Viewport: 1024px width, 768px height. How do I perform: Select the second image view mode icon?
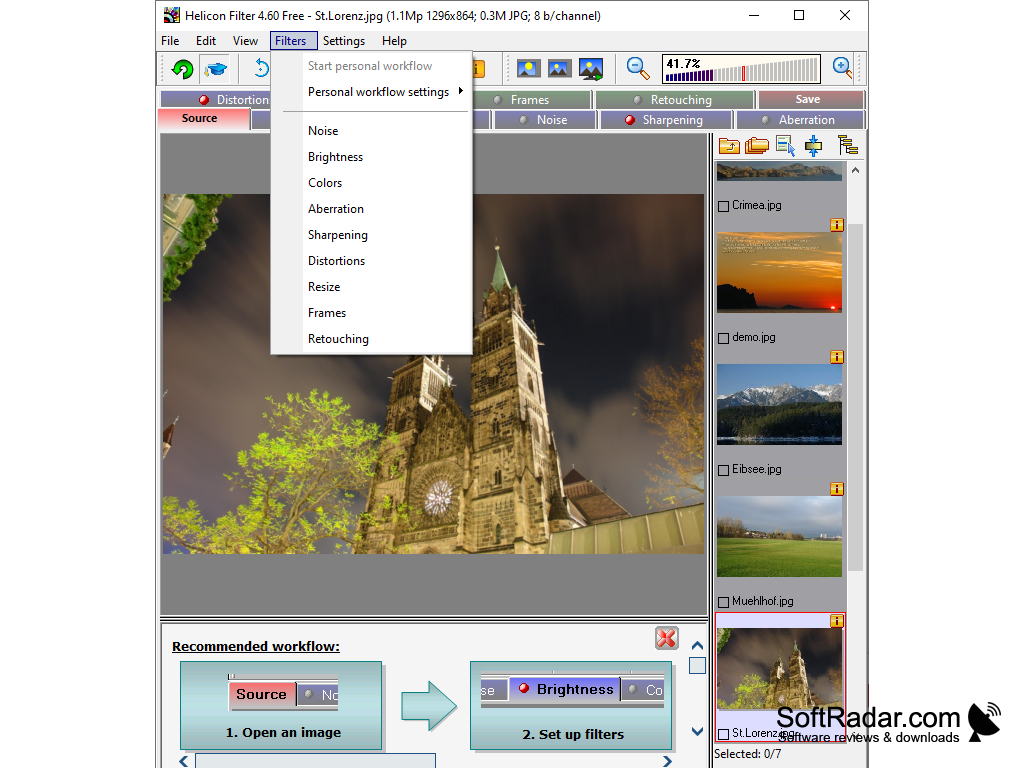[559, 68]
